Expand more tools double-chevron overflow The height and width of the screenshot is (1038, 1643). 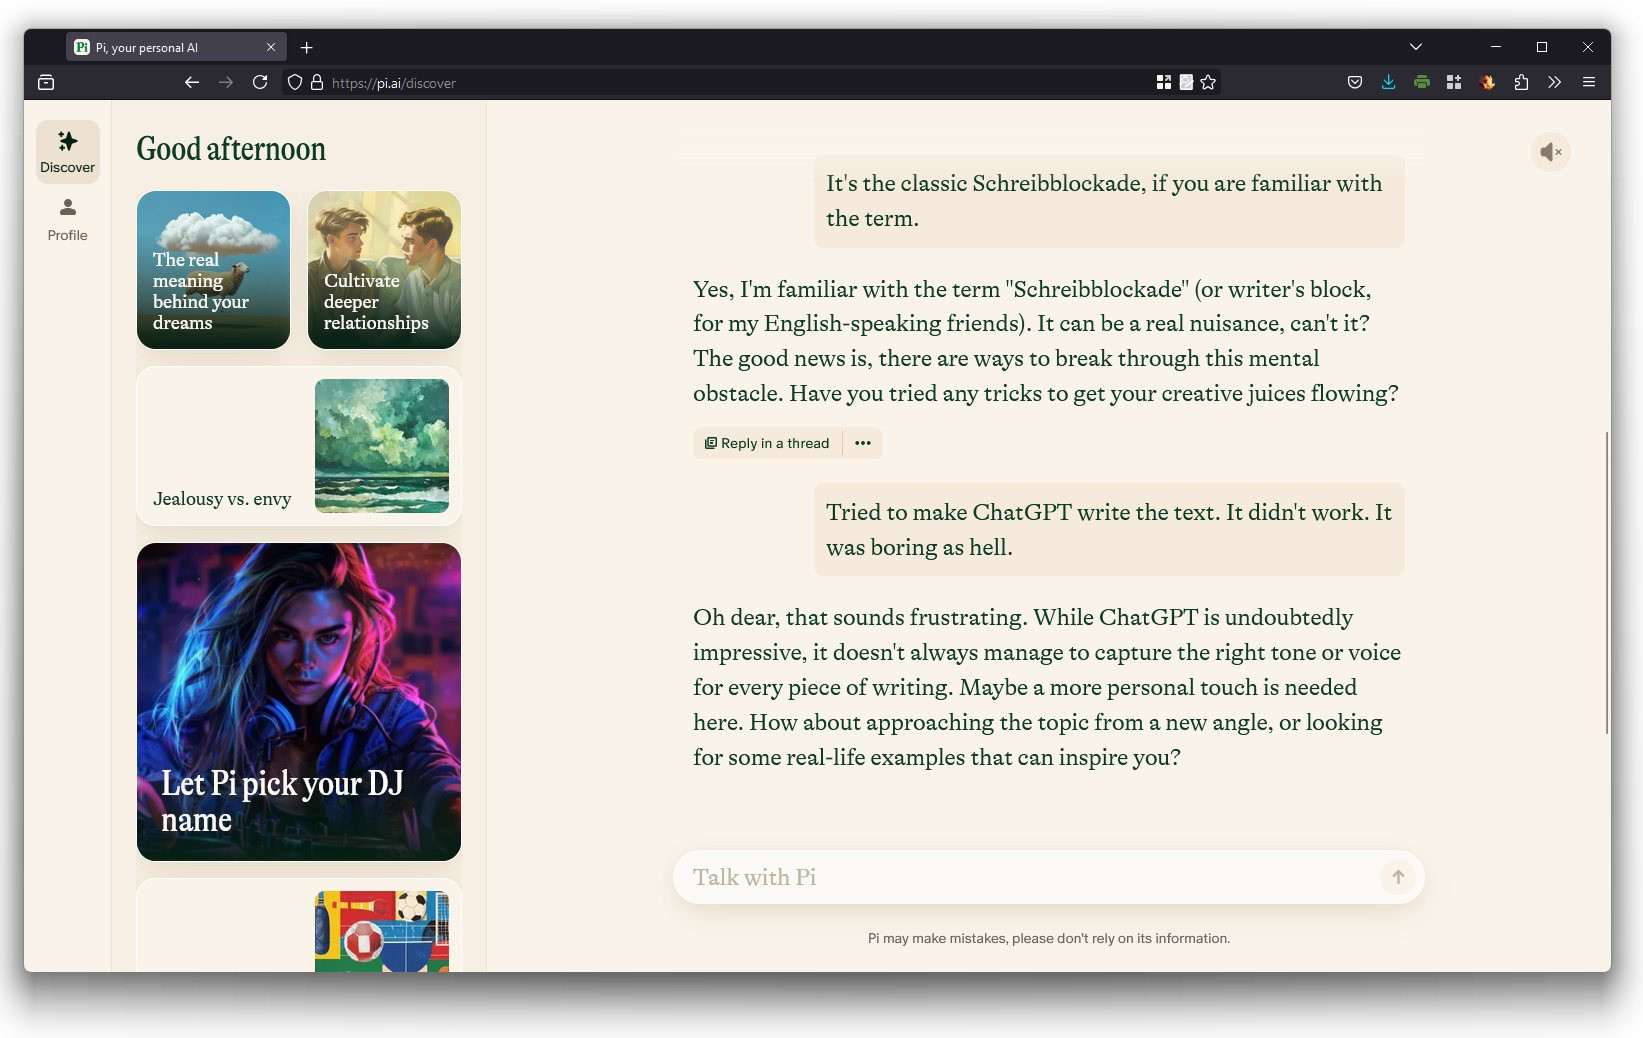(x=1554, y=83)
